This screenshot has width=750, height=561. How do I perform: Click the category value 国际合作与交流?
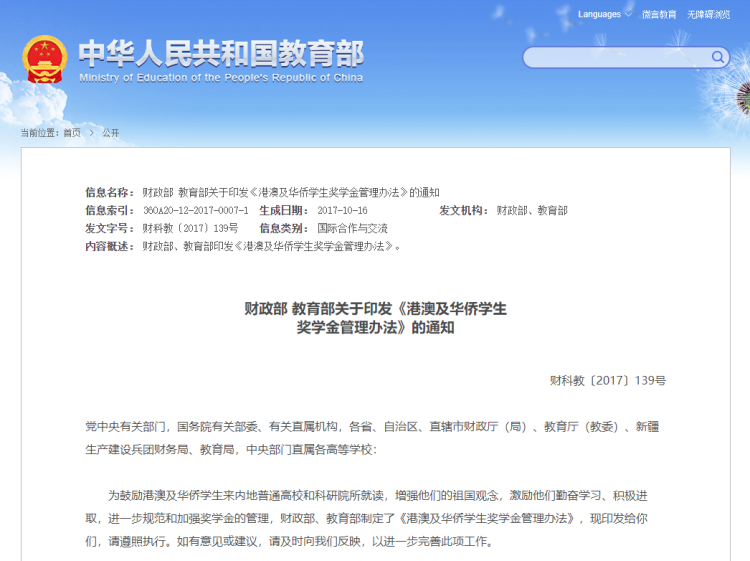353,228
